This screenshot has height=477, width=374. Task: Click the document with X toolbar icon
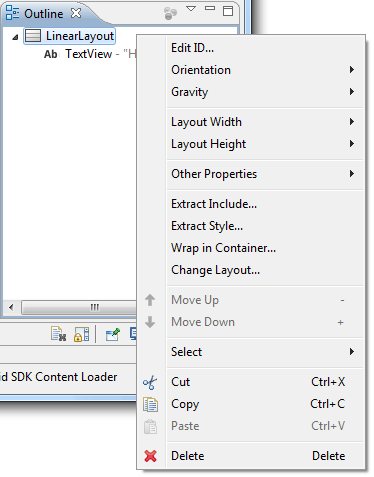pyautogui.click(x=58, y=334)
